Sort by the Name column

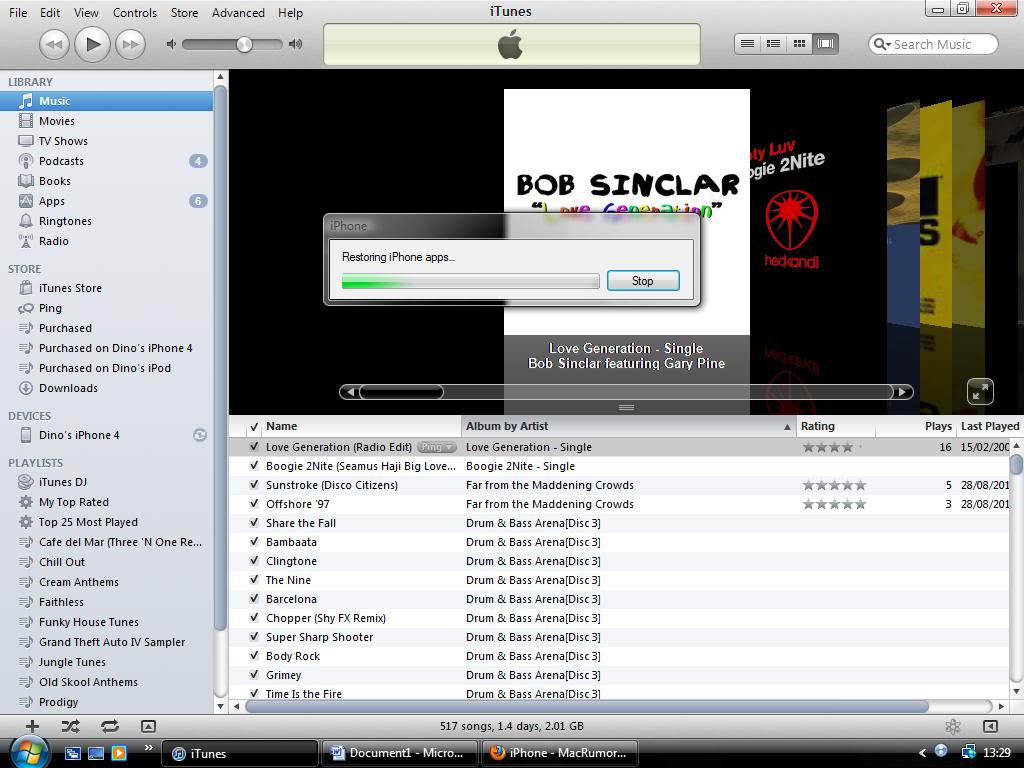pyautogui.click(x=361, y=426)
